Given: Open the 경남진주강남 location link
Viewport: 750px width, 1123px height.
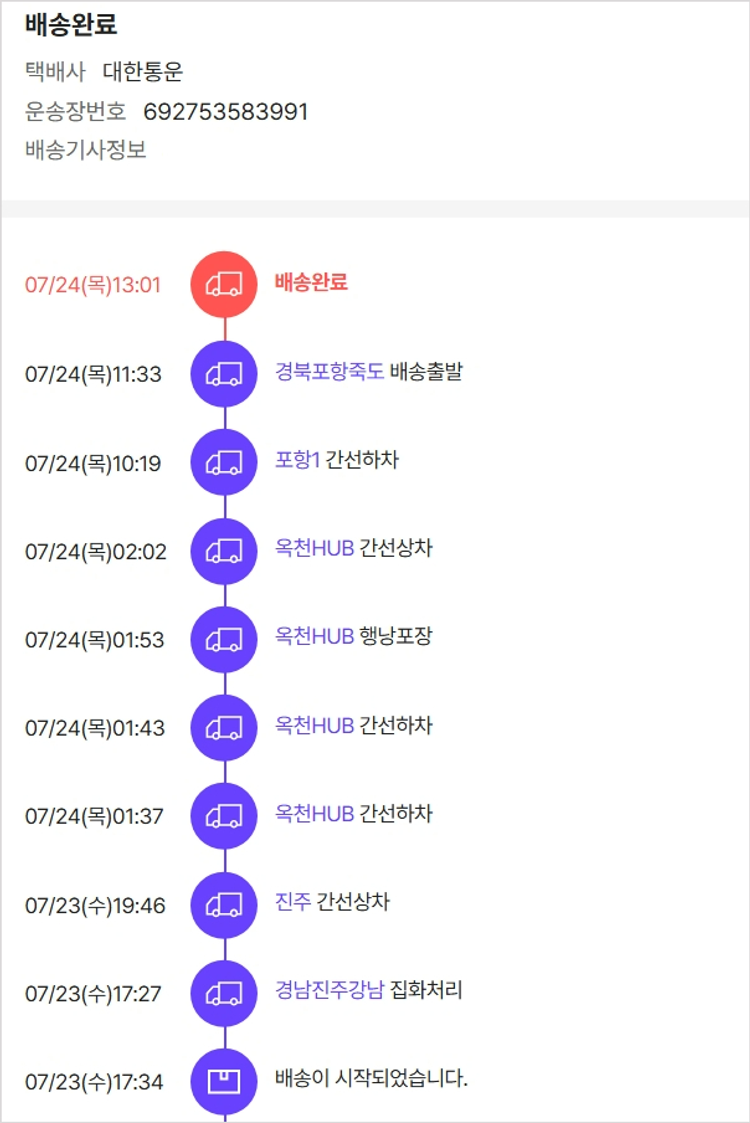Looking at the screenshot, I should (329, 991).
